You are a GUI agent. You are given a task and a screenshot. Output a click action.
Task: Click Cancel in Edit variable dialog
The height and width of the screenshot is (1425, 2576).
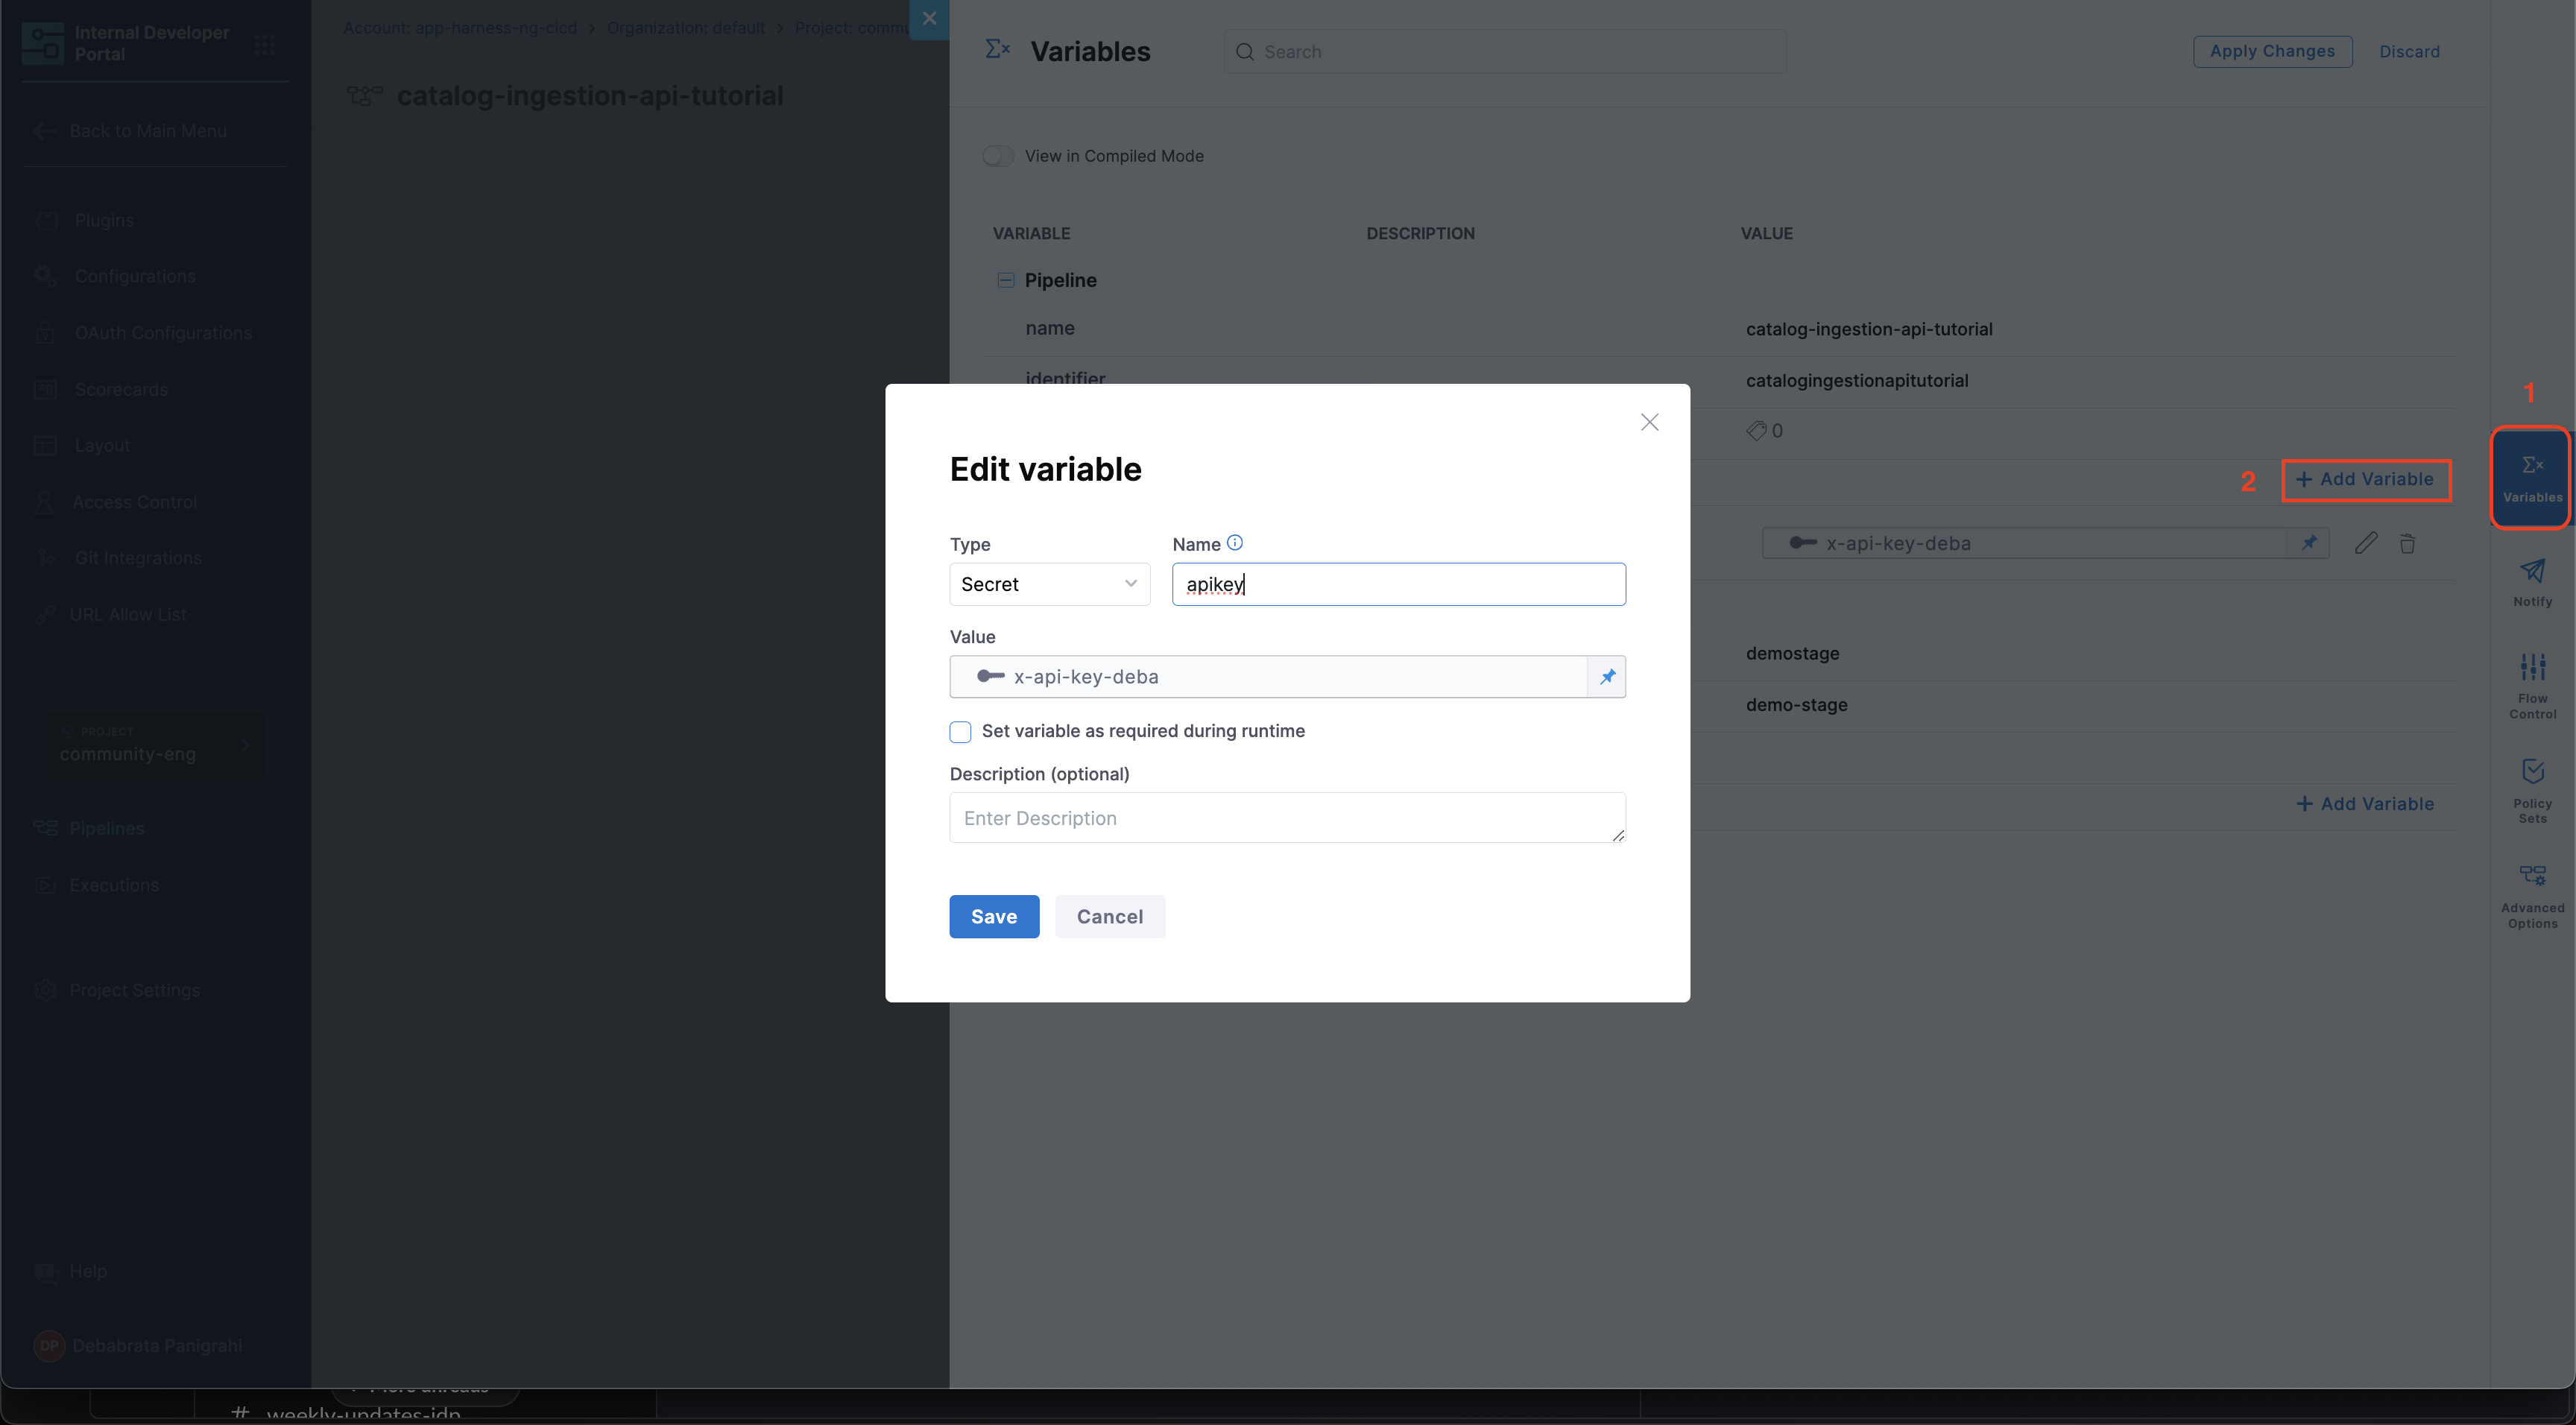tap(1109, 916)
